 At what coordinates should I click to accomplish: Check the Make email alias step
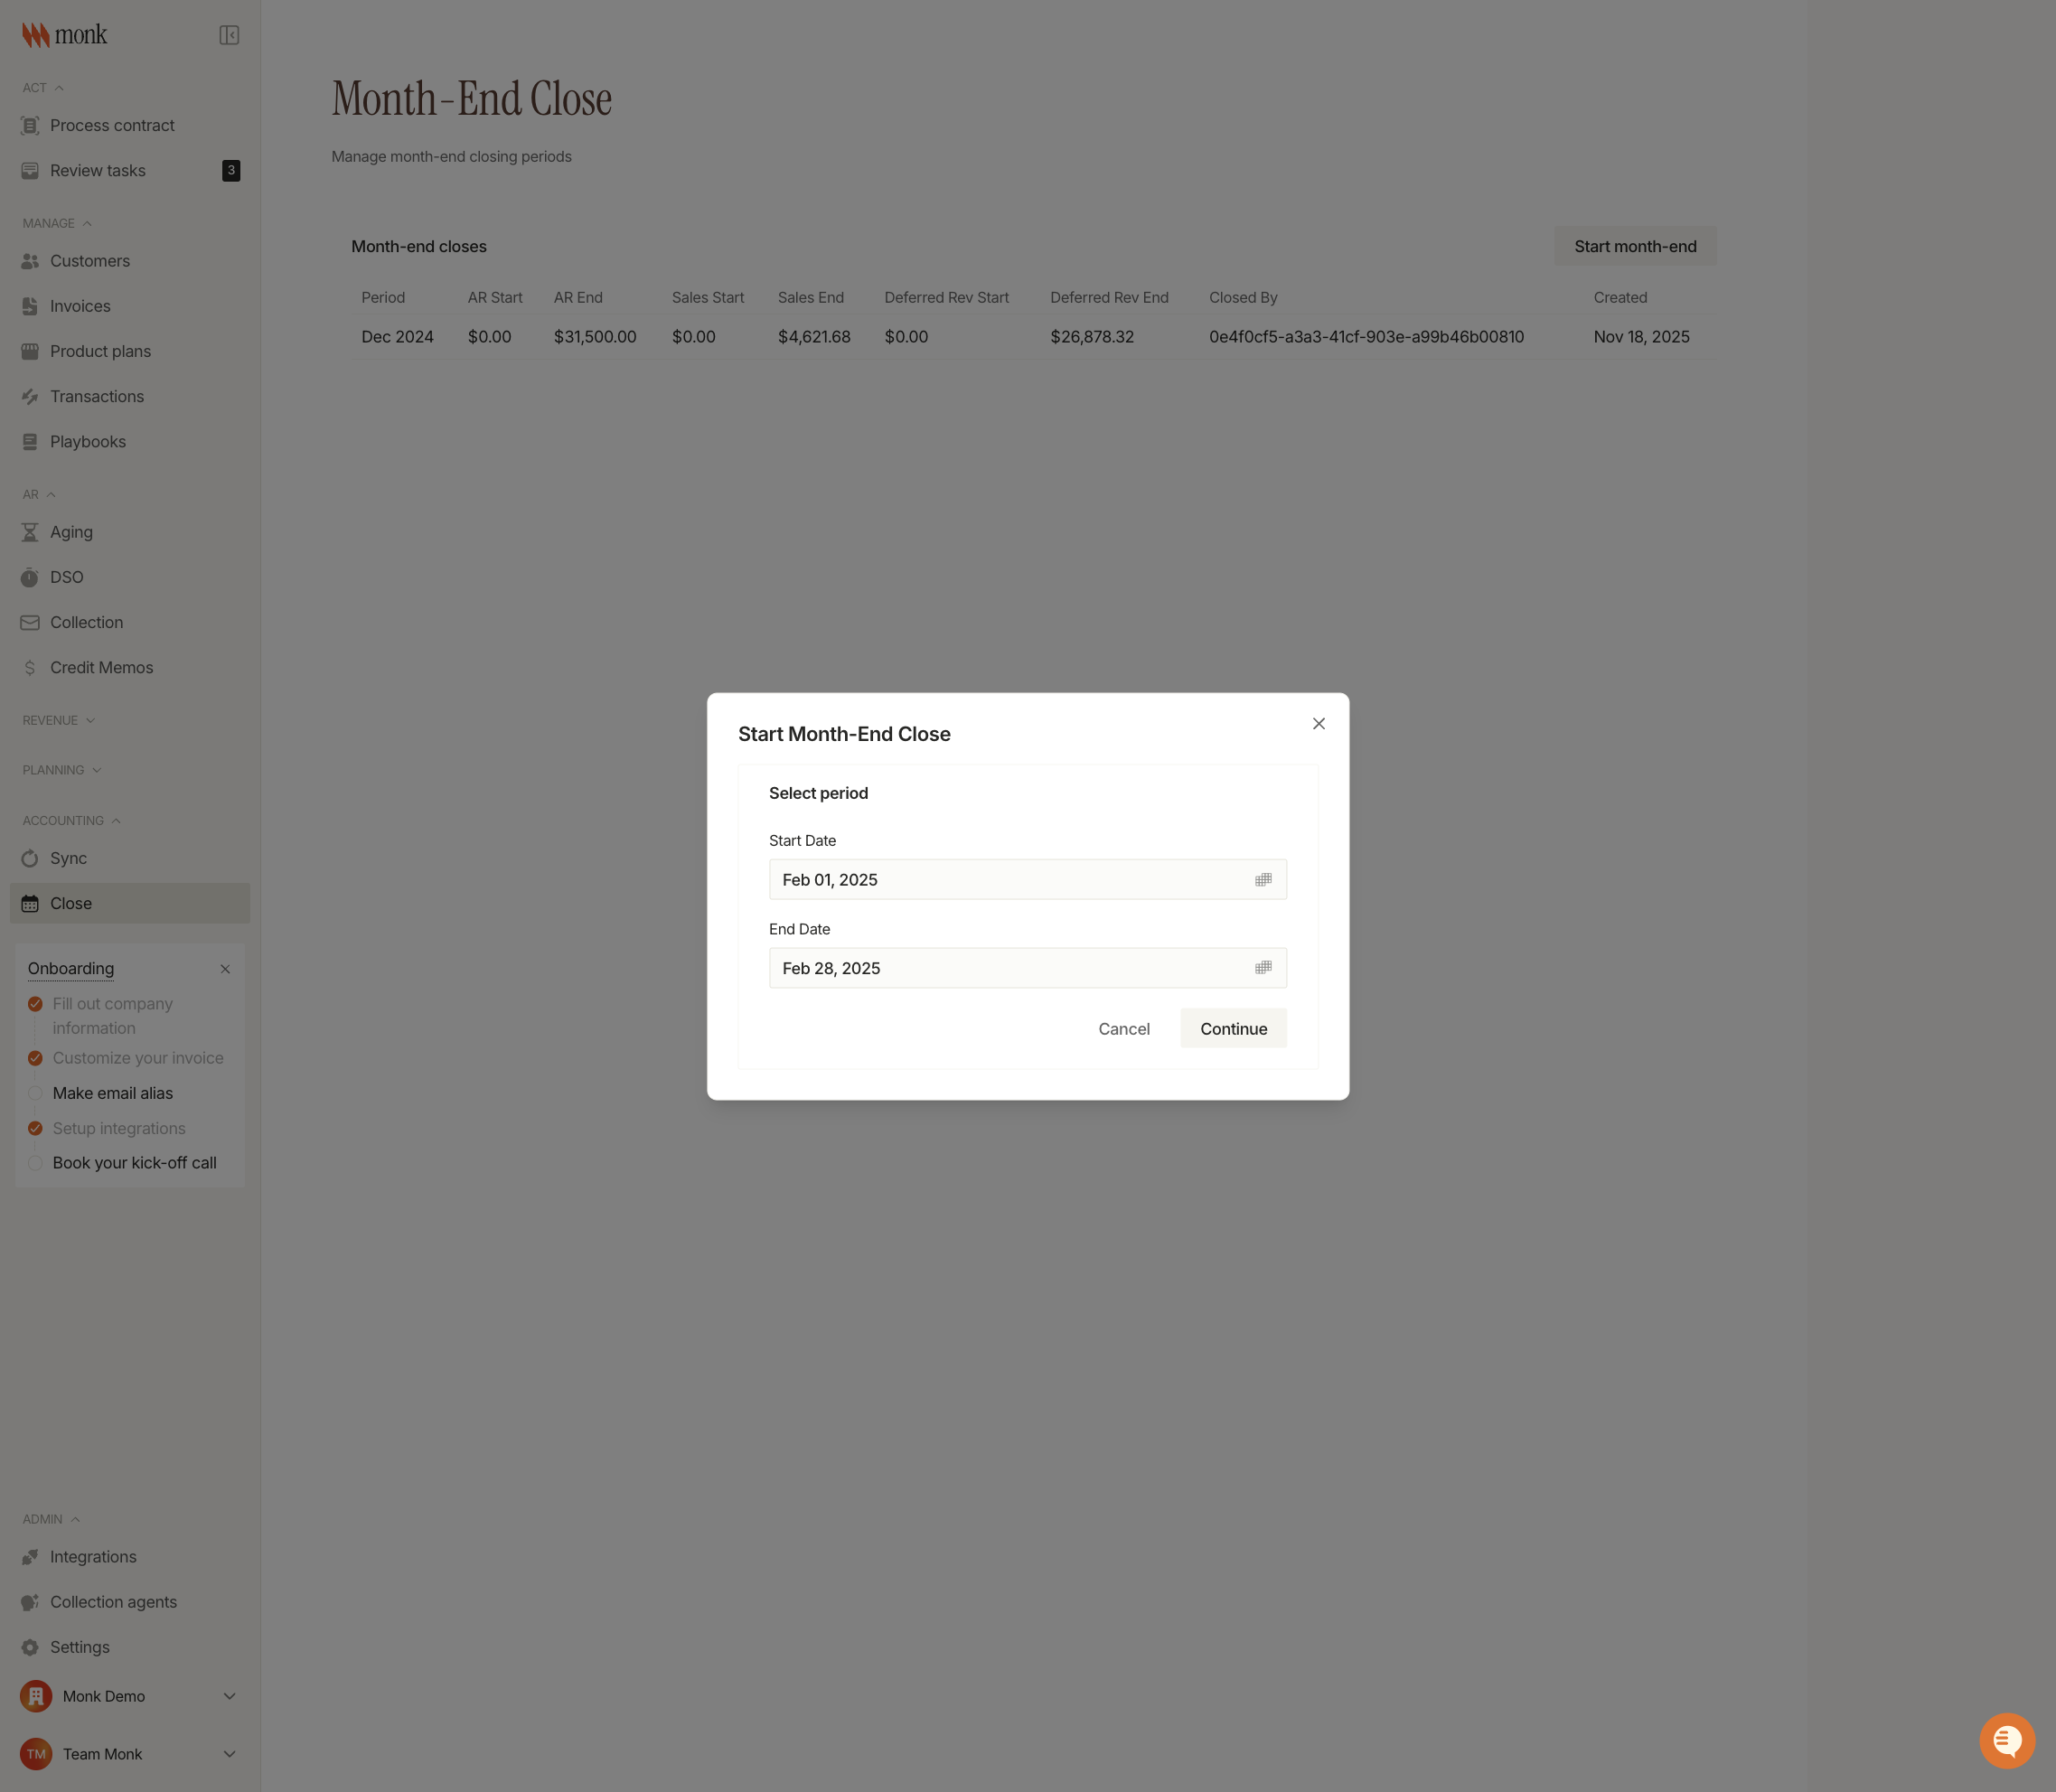click(x=35, y=1093)
